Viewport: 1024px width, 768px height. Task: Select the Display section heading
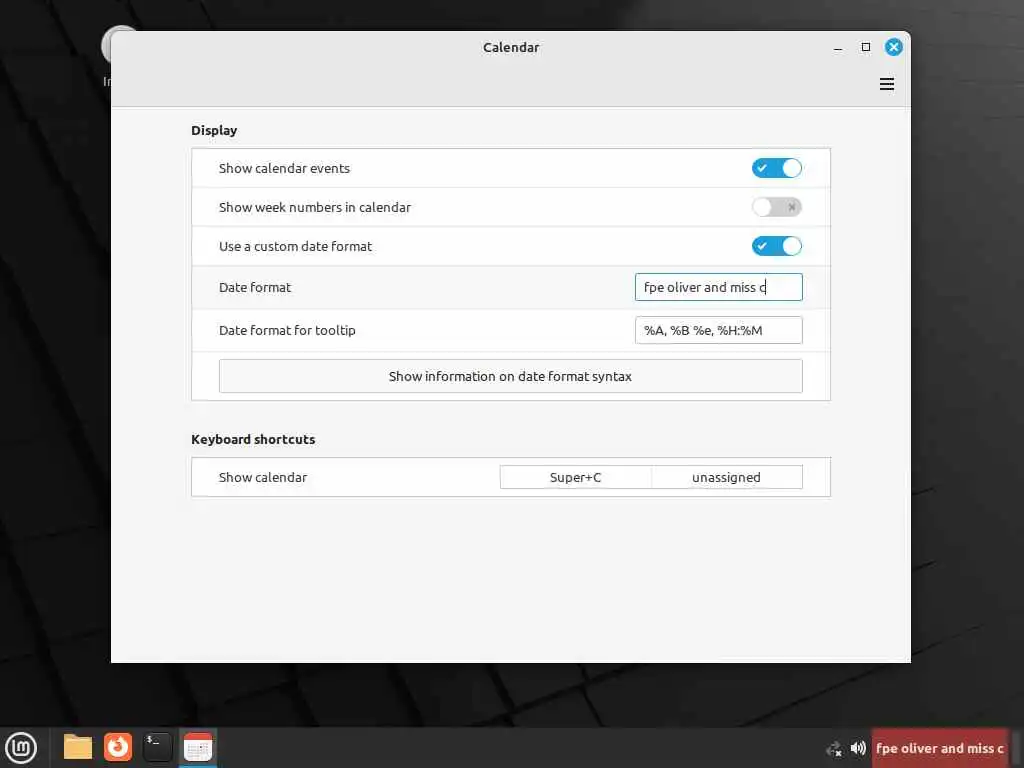(214, 131)
